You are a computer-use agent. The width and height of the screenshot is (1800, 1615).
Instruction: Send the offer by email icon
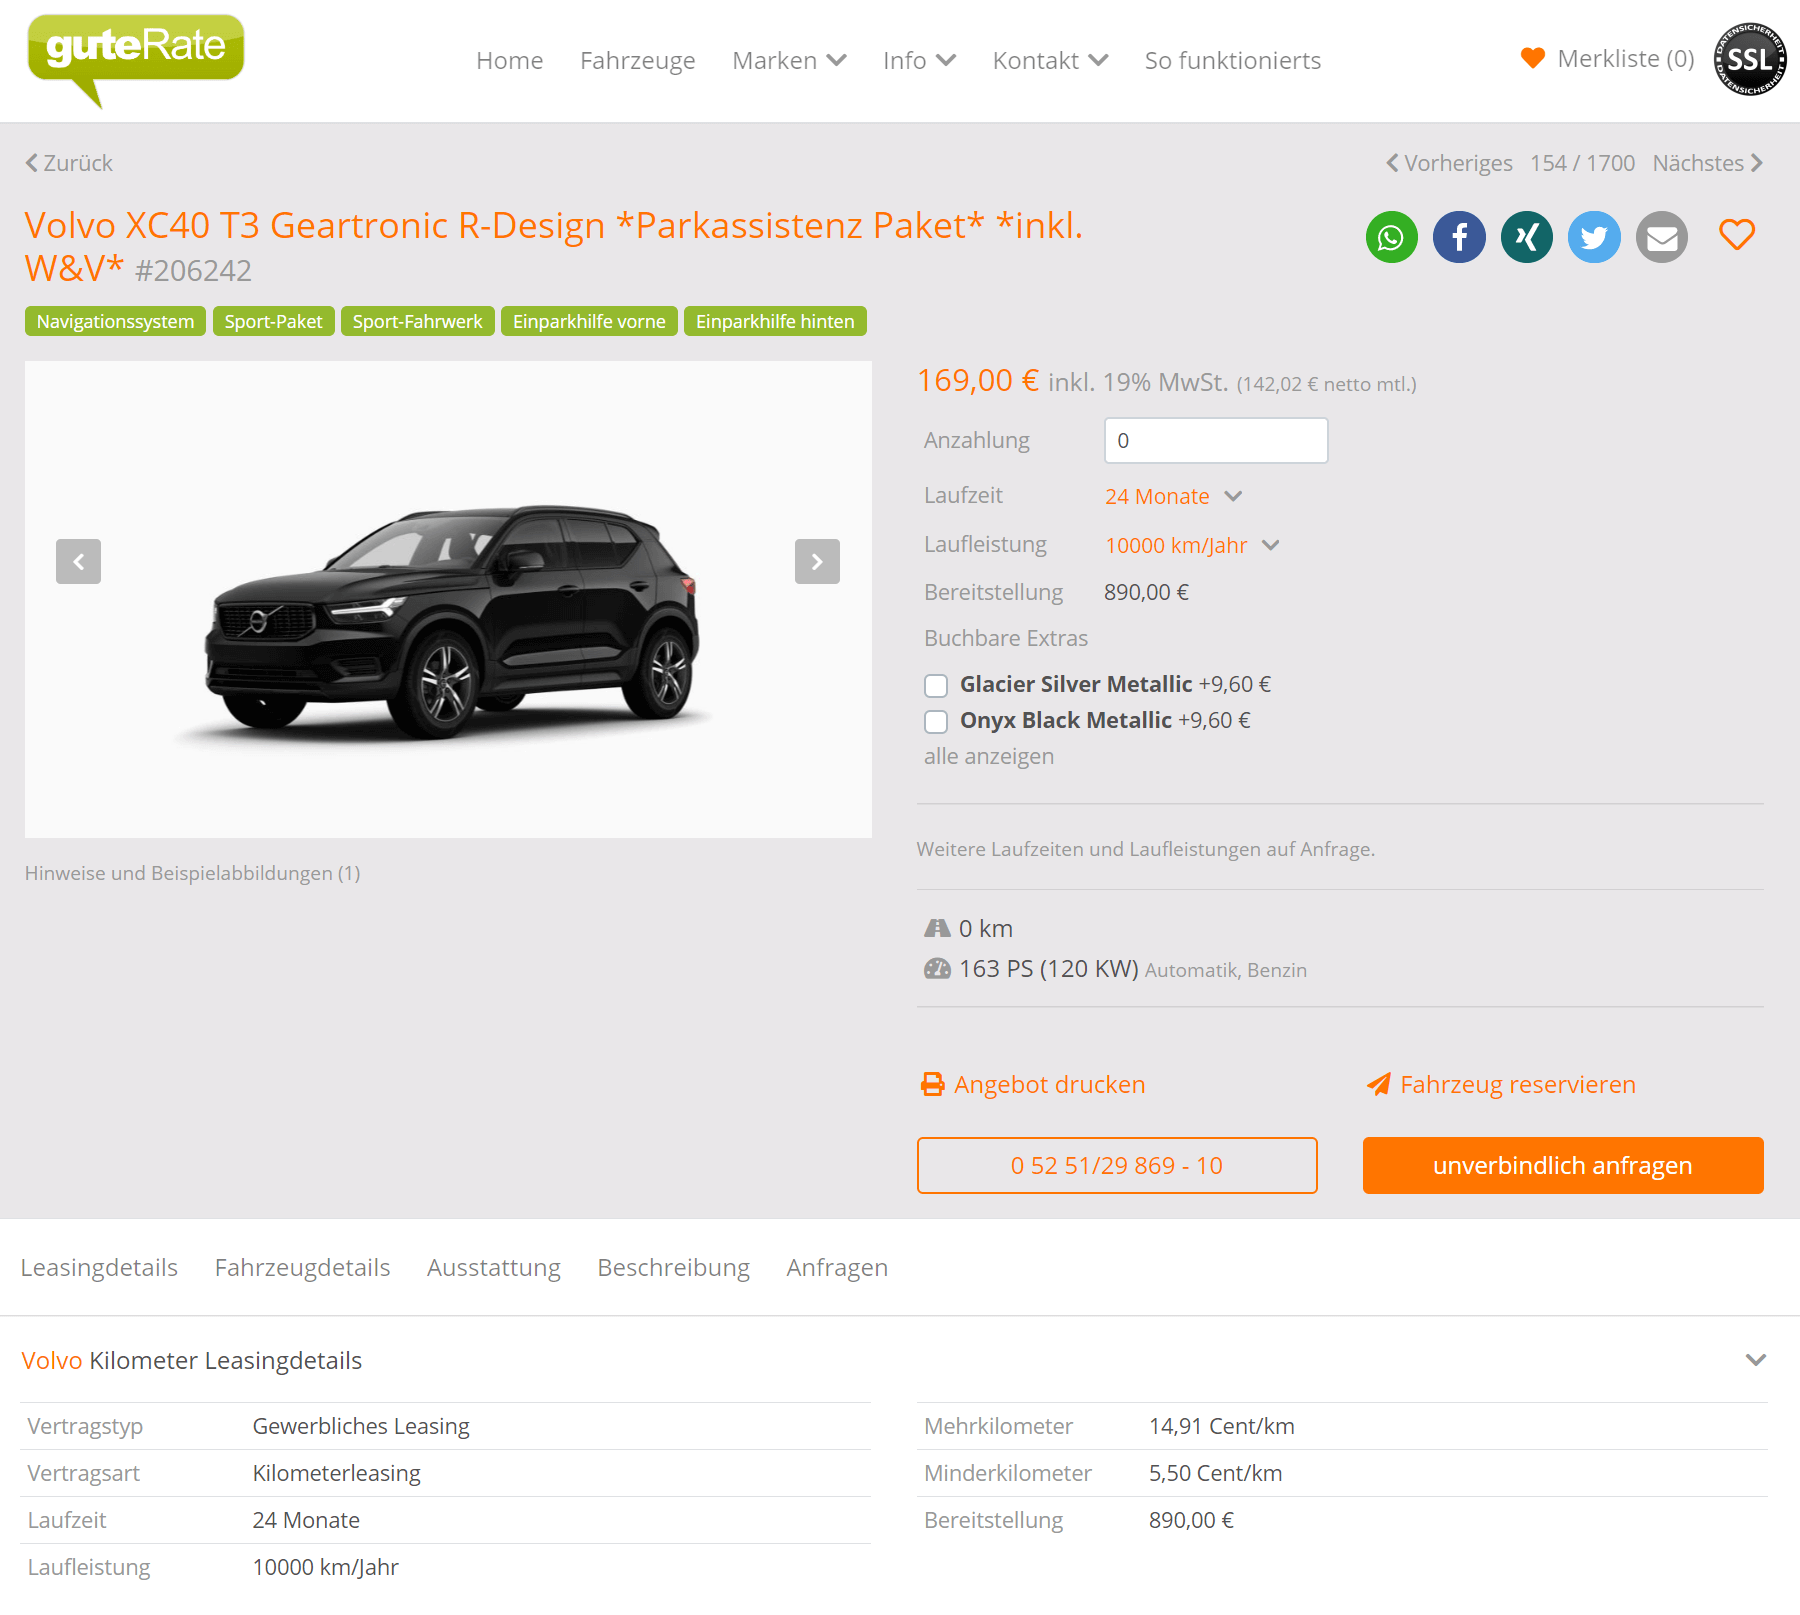[1662, 238]
